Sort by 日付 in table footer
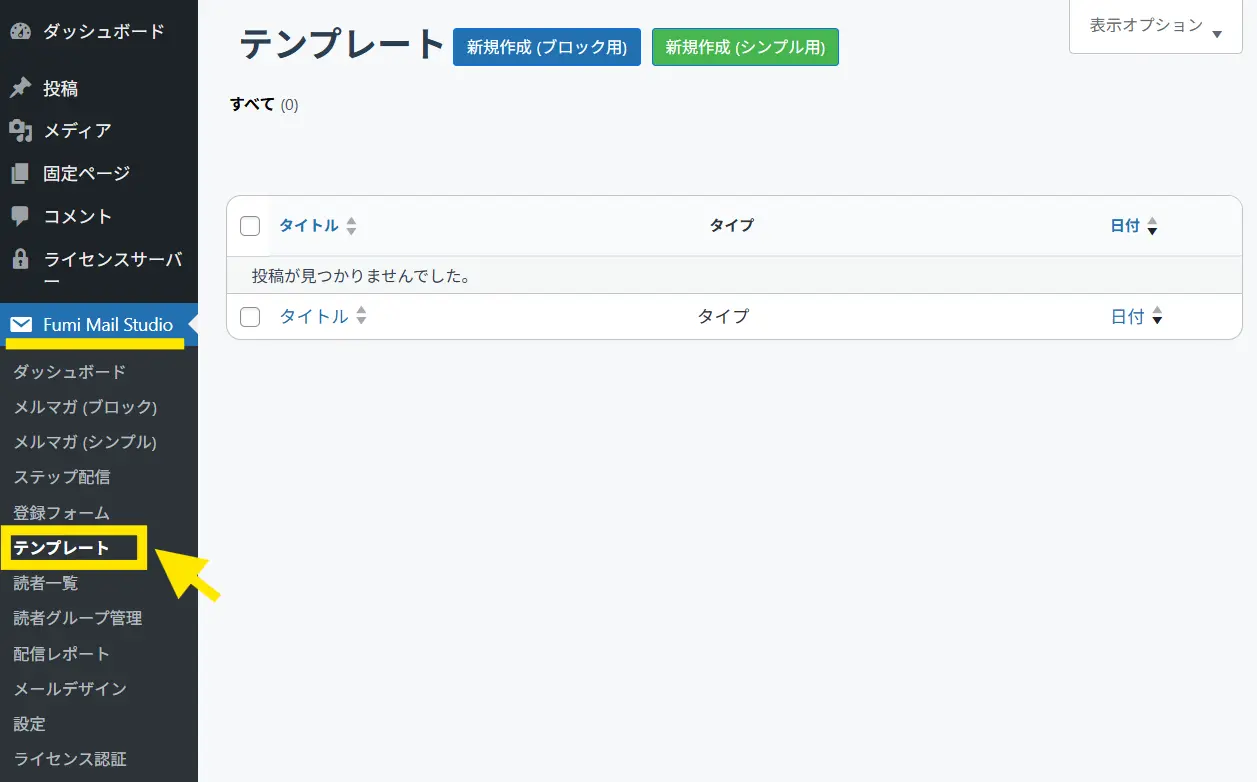Image resolution: width=1257 pixels, height=782 pixels. pyautogui.click(x=1128, y=317)
